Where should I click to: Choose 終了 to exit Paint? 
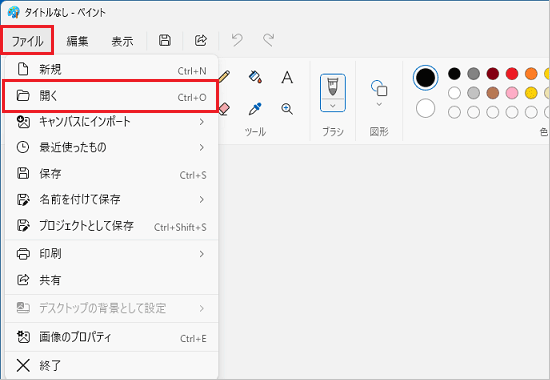(x=112, y=366)
